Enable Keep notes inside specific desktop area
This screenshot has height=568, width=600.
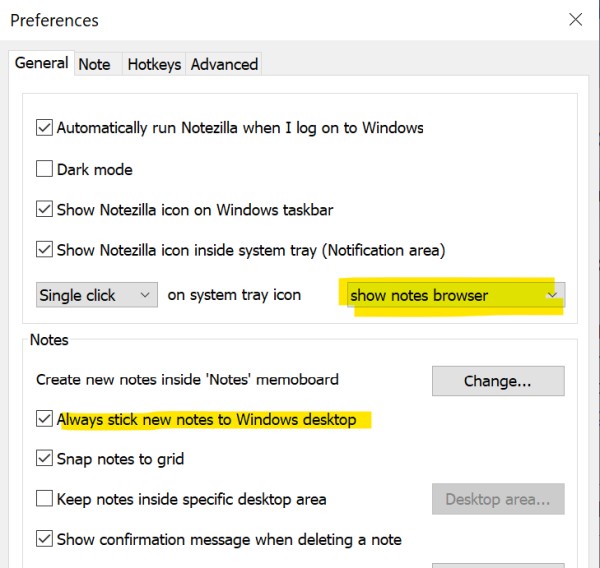click(x=44, y=499)
